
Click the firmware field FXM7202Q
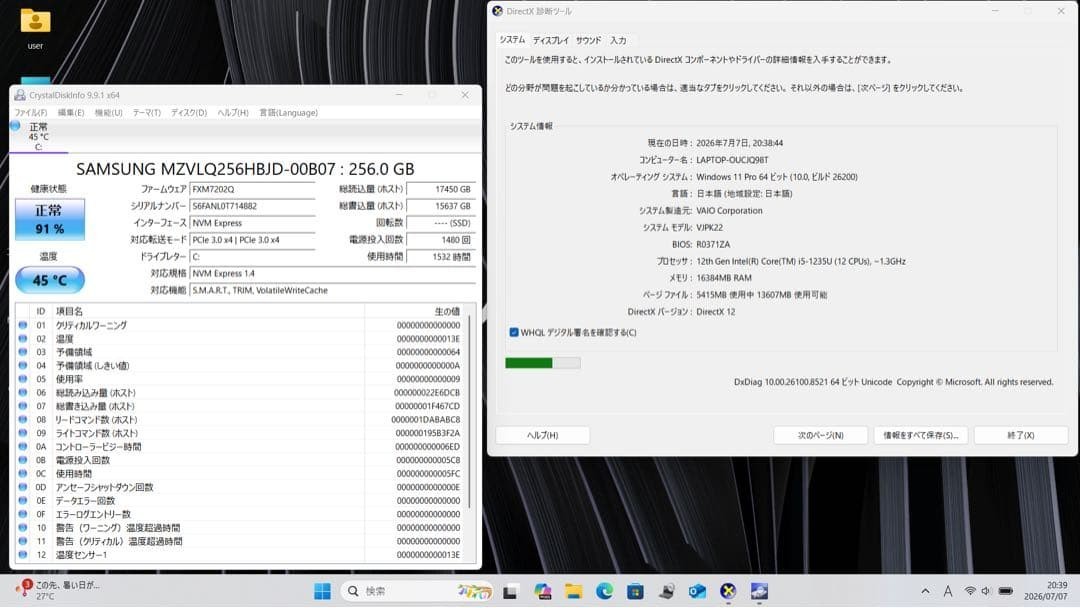252,189
